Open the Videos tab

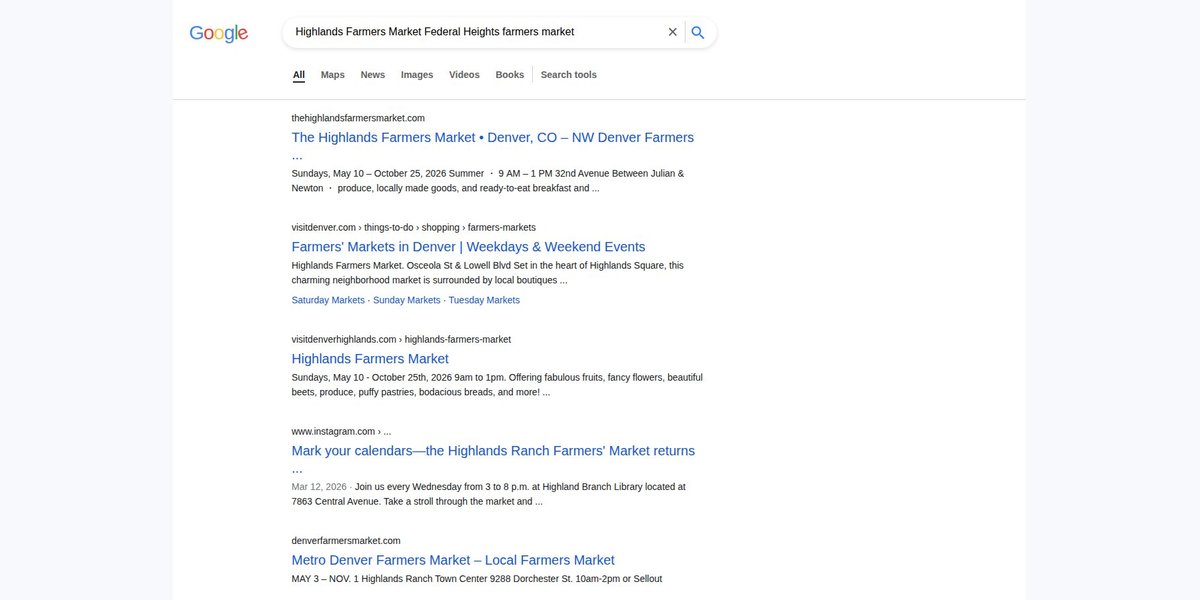pos(464,75)
